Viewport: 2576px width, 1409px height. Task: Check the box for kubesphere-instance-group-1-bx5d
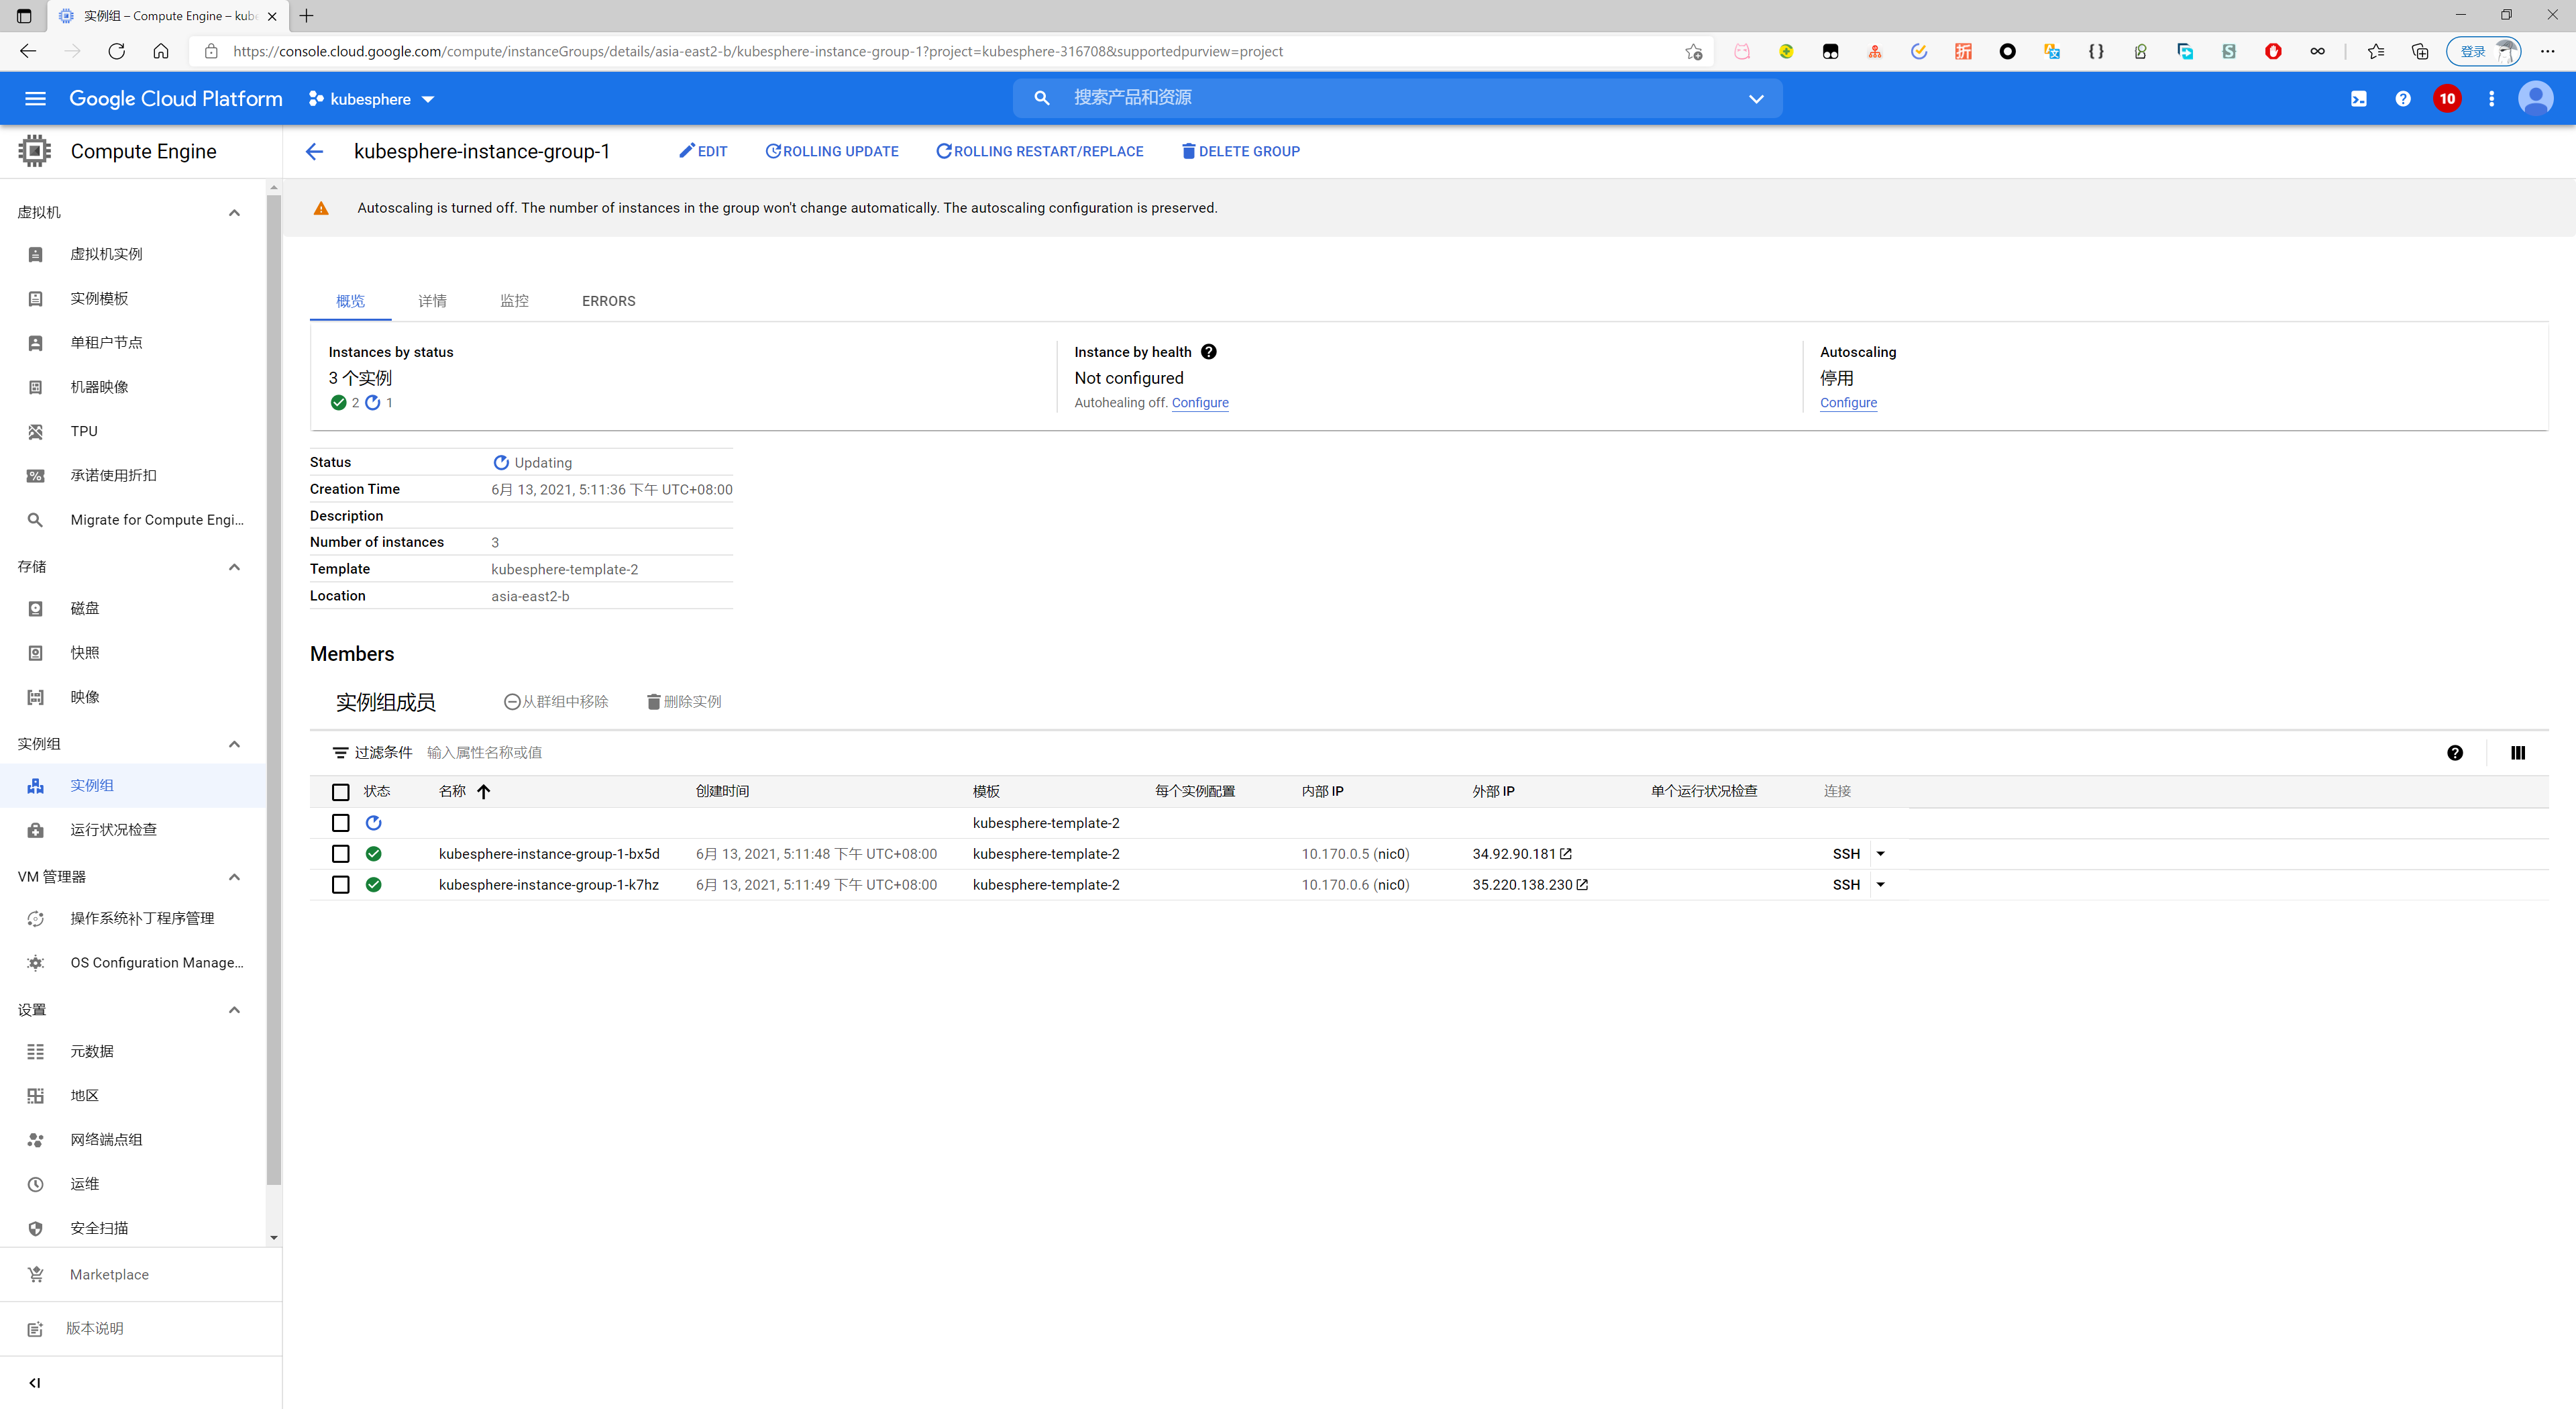[340, 854]
